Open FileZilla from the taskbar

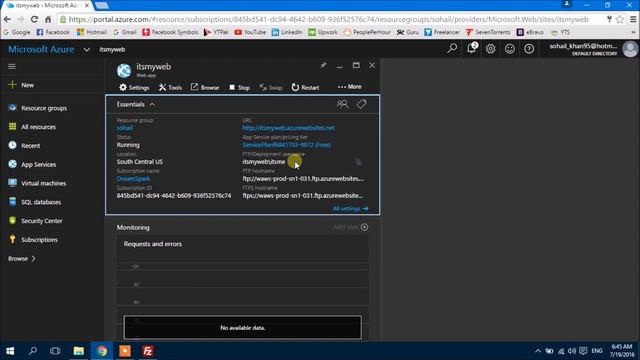click(148, 351)
